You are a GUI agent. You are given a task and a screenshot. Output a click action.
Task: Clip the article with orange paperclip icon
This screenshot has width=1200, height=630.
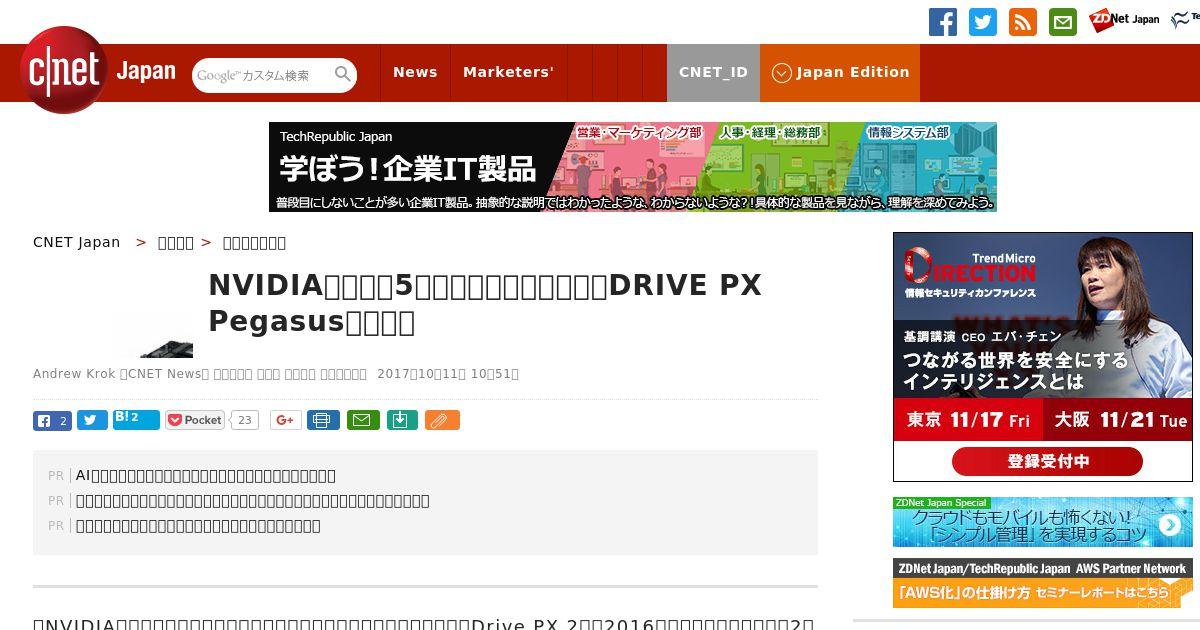tap(442, 420)
